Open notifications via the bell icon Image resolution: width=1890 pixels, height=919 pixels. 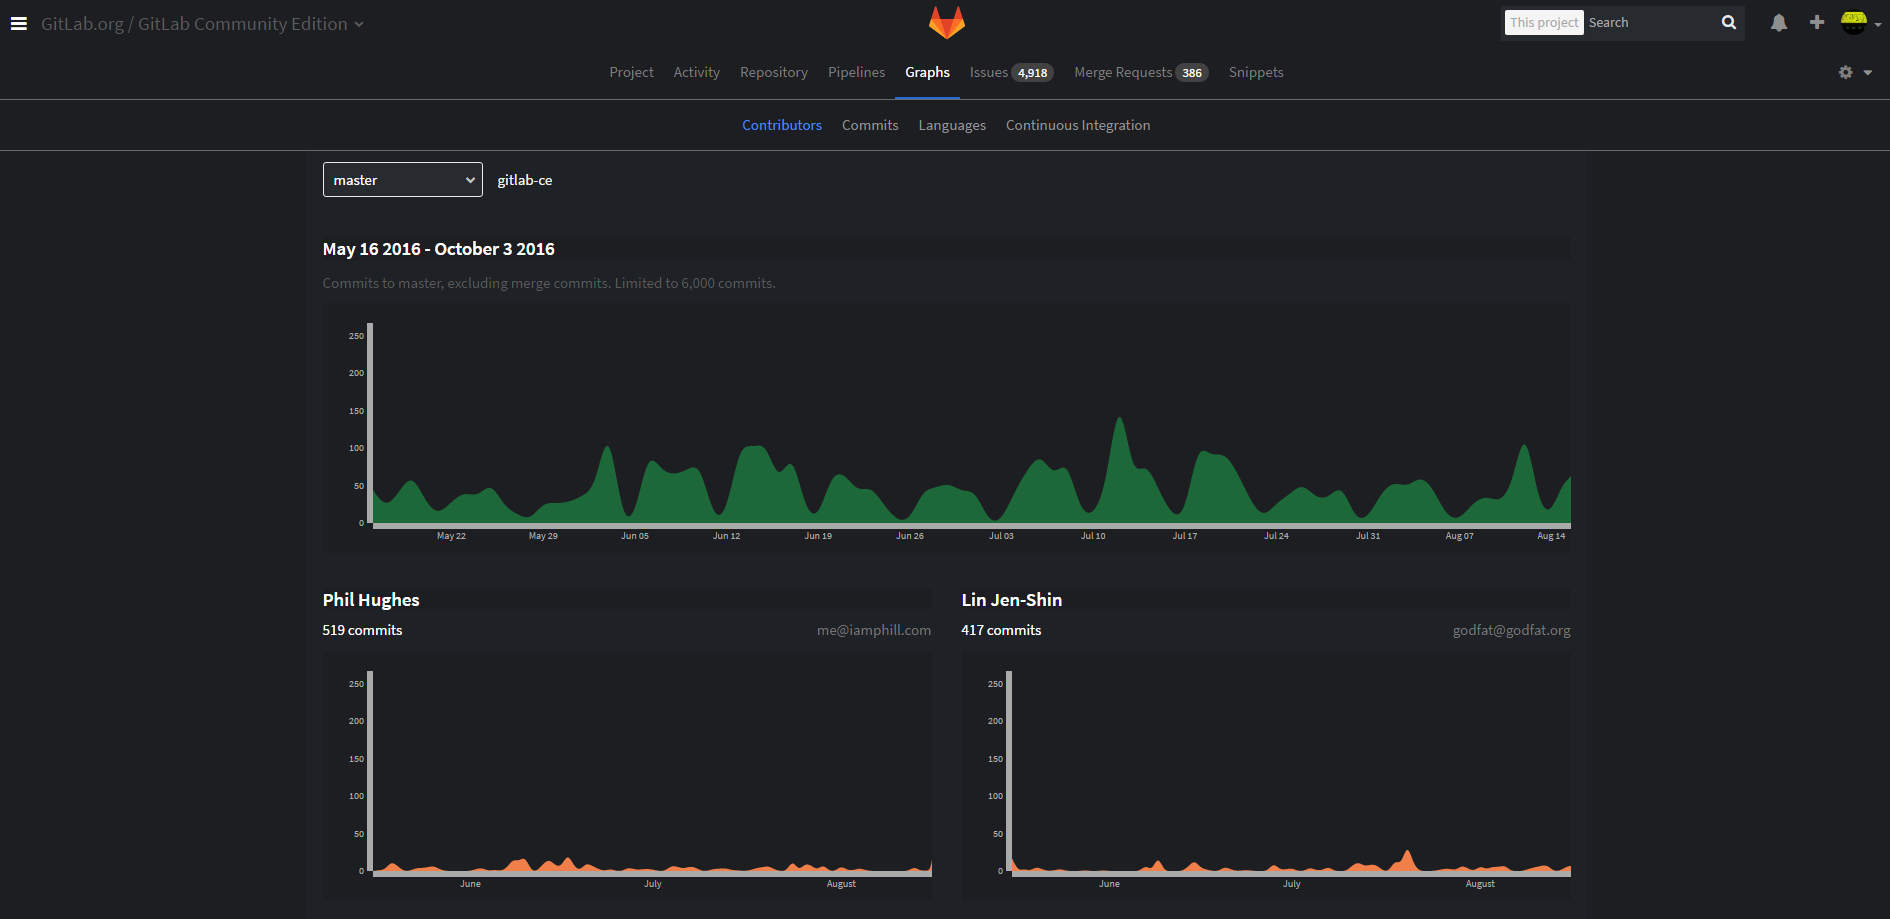1779,22
